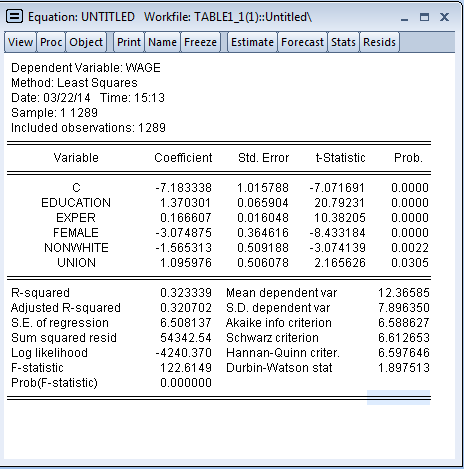This screenshot has width=464, height=469.
Task: Click the FEMALE coefficient -3.074875
Action: pos(183,233)
